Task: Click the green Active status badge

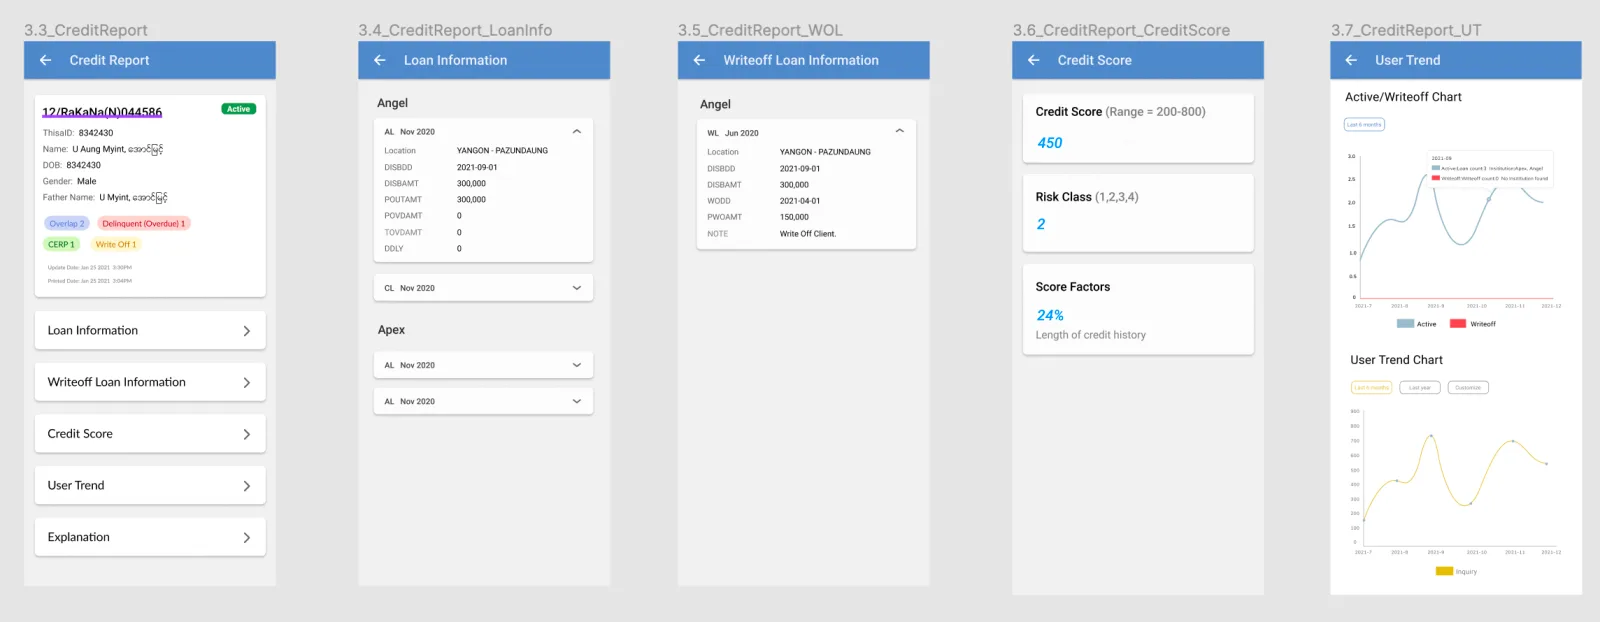Action: [x=239, y=109]
